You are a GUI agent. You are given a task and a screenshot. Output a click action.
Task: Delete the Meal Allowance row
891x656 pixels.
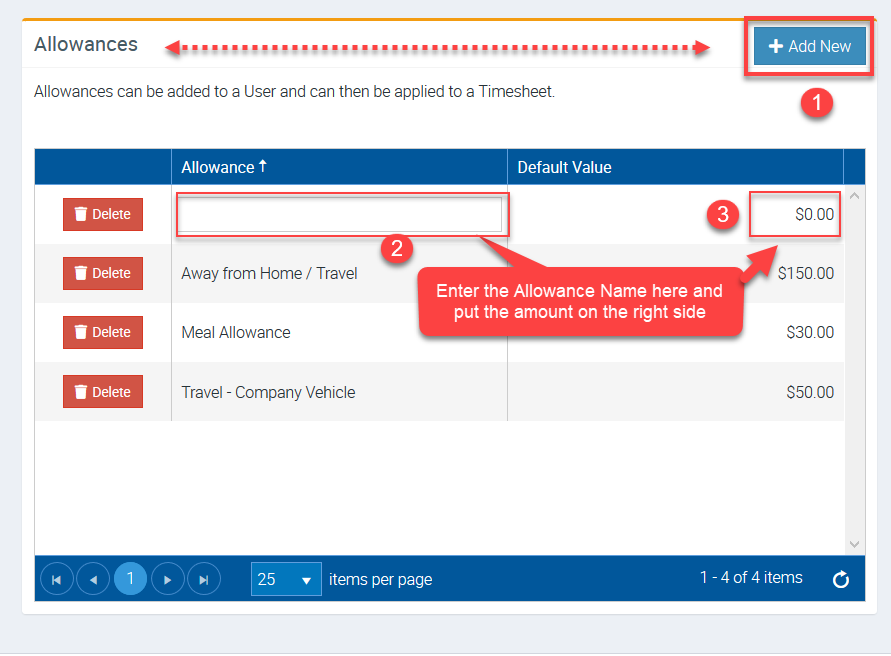(x=103, y=332)
